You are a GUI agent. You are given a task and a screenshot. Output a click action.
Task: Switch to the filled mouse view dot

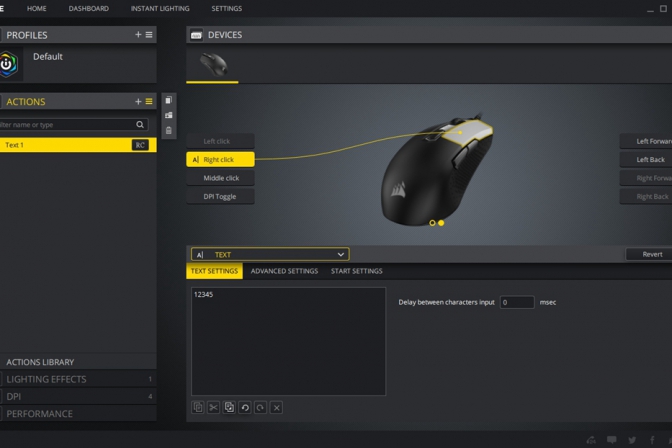tap(441, 223)
